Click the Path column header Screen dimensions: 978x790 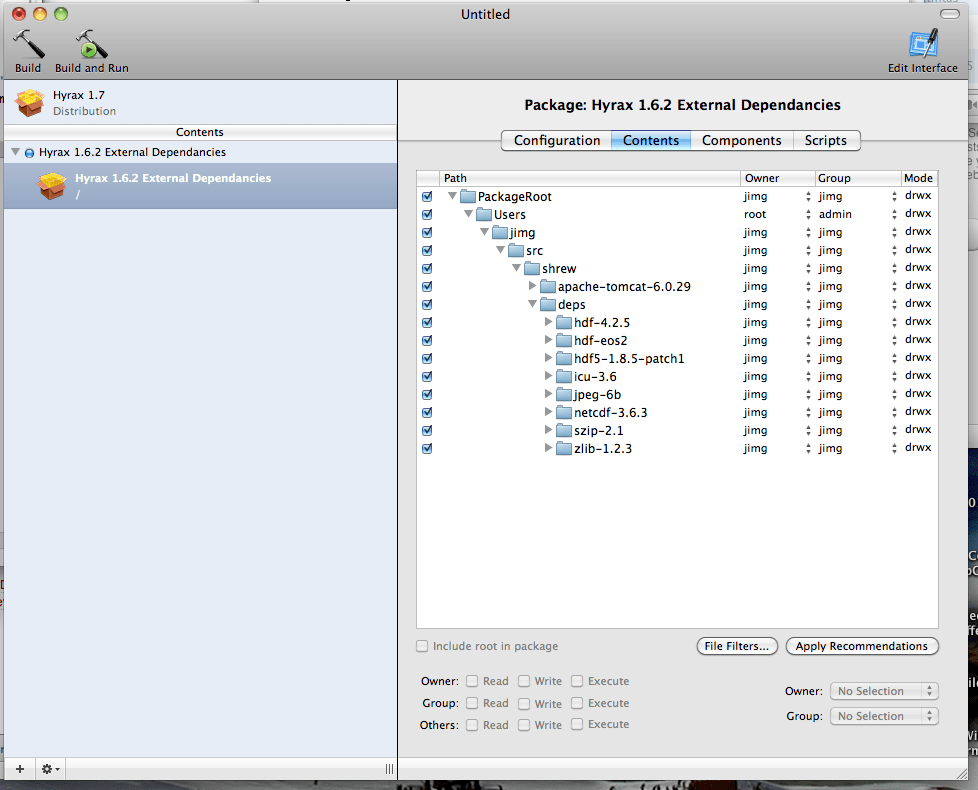click(x=590, y=178)
